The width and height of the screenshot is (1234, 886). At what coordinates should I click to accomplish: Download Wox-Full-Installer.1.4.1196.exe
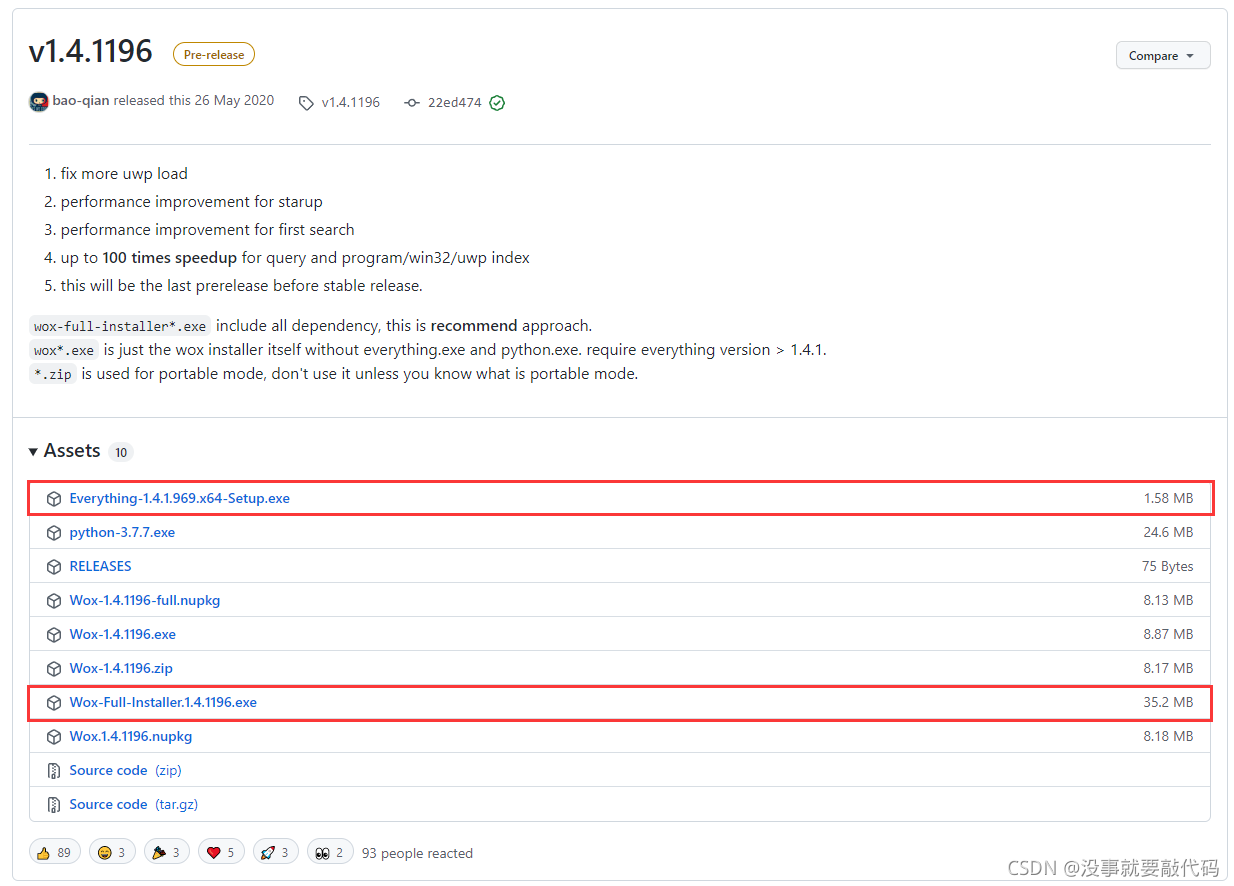pos(163,702)
